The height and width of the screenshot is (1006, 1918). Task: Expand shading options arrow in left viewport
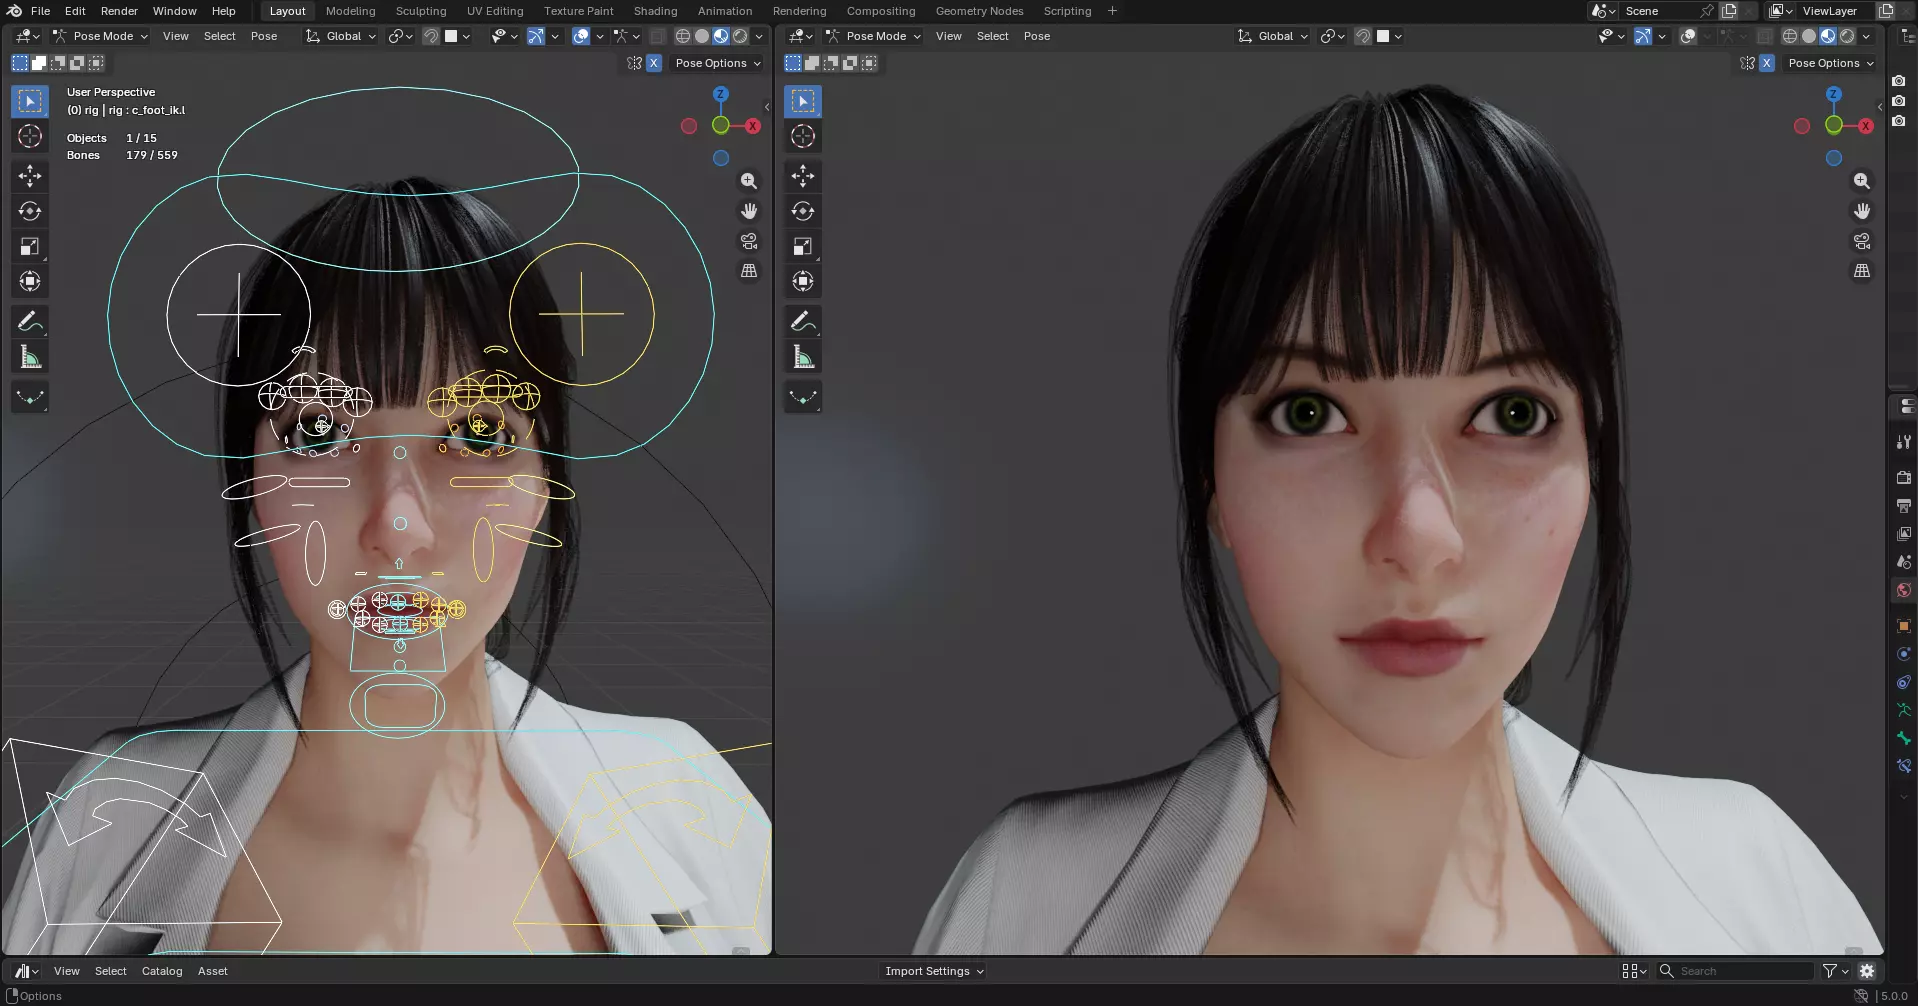coord(759,36)
